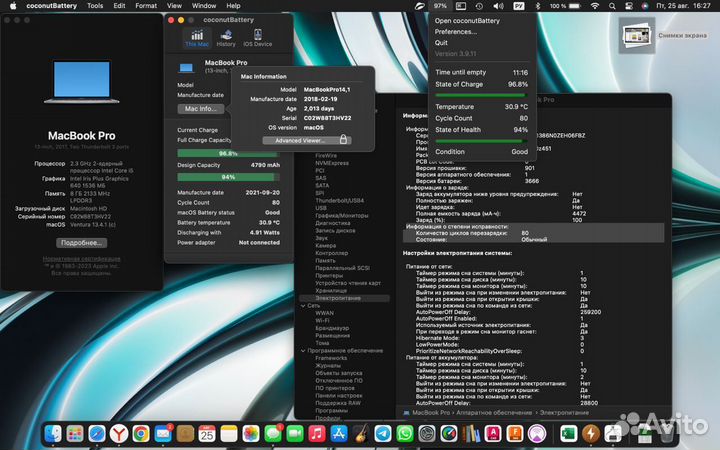Click State of Charge bar in menu
This screenshot has height=450, width=720.
[x=481, y=95]
